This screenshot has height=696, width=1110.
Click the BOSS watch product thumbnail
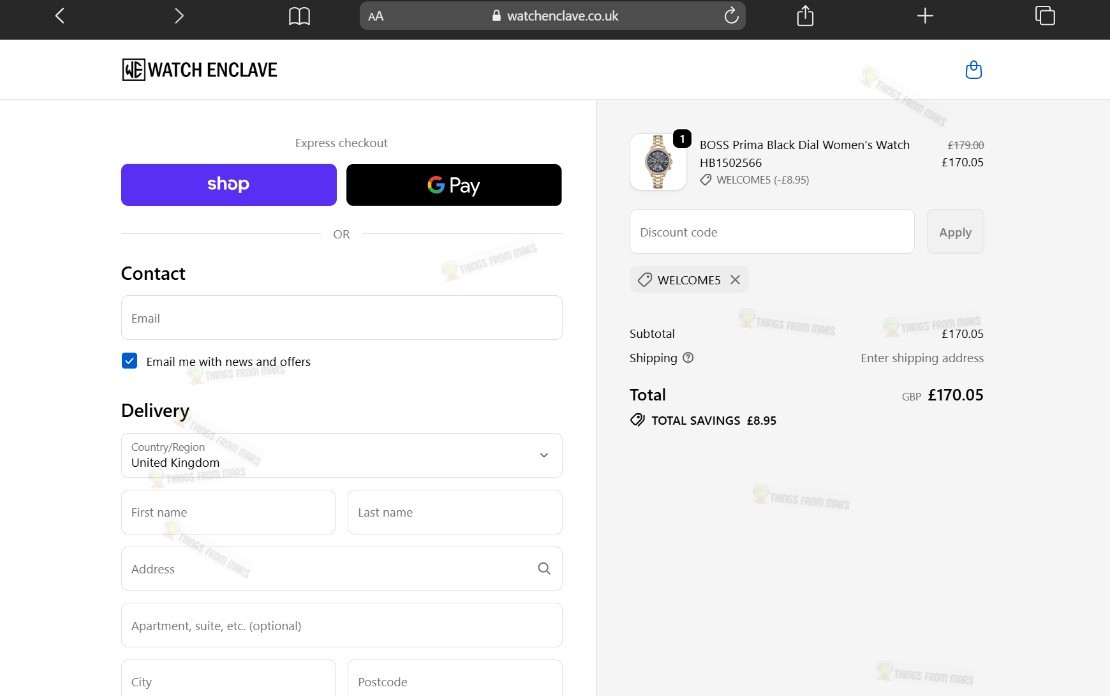658,162
